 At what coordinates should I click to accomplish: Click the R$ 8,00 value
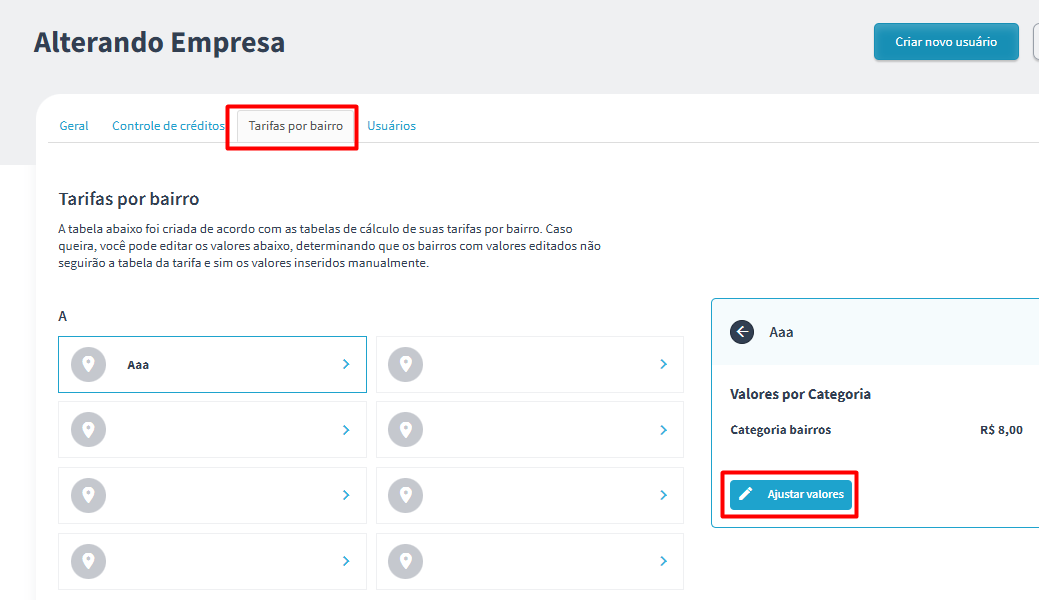coord(1001,430)
